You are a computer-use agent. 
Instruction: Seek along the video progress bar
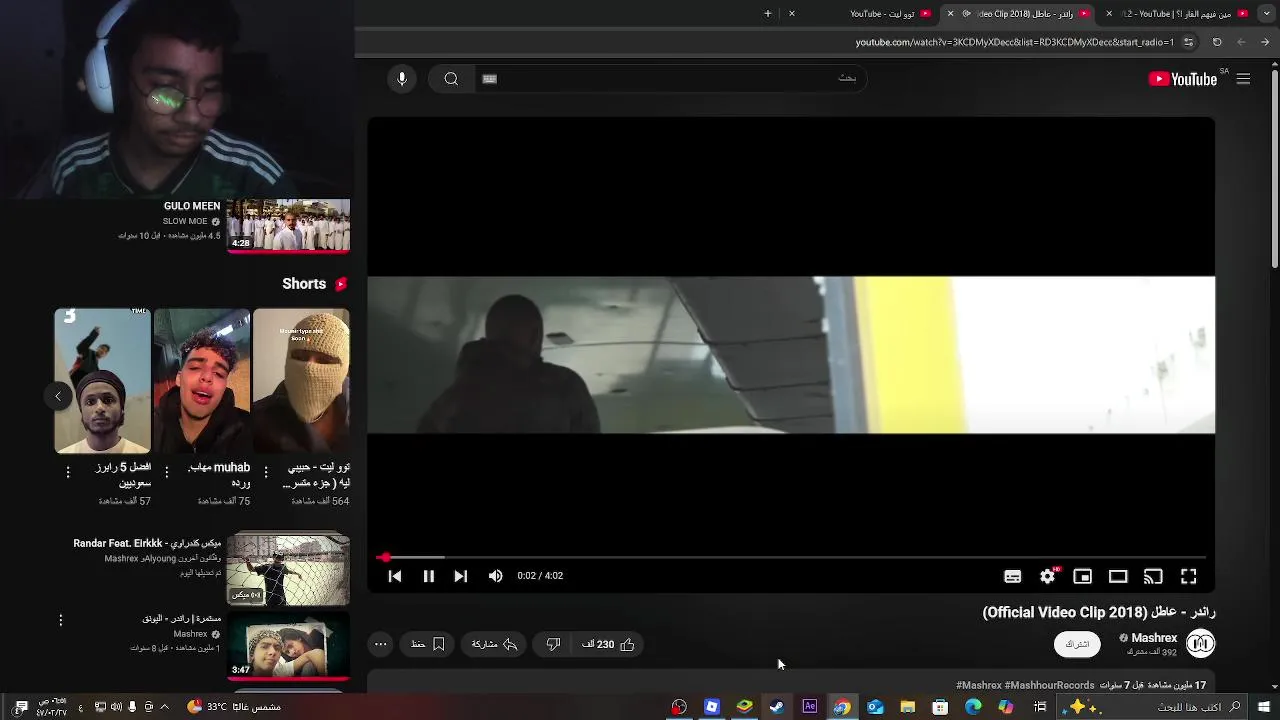click(791, 557)
